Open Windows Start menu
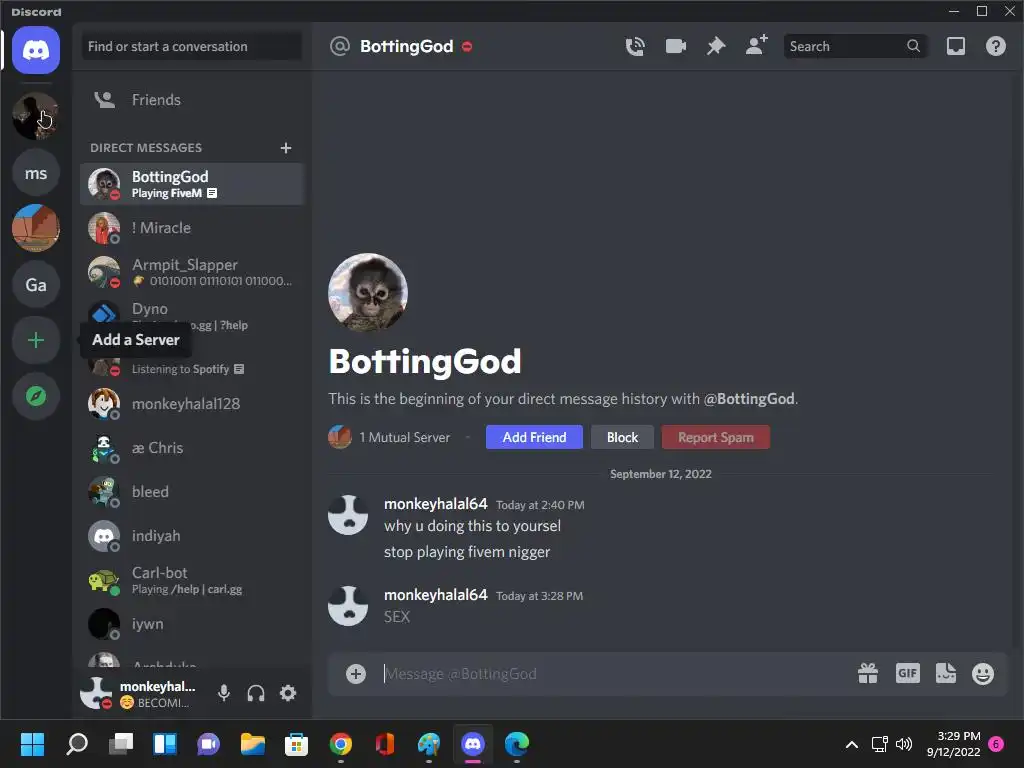 (x=33, y=743)
